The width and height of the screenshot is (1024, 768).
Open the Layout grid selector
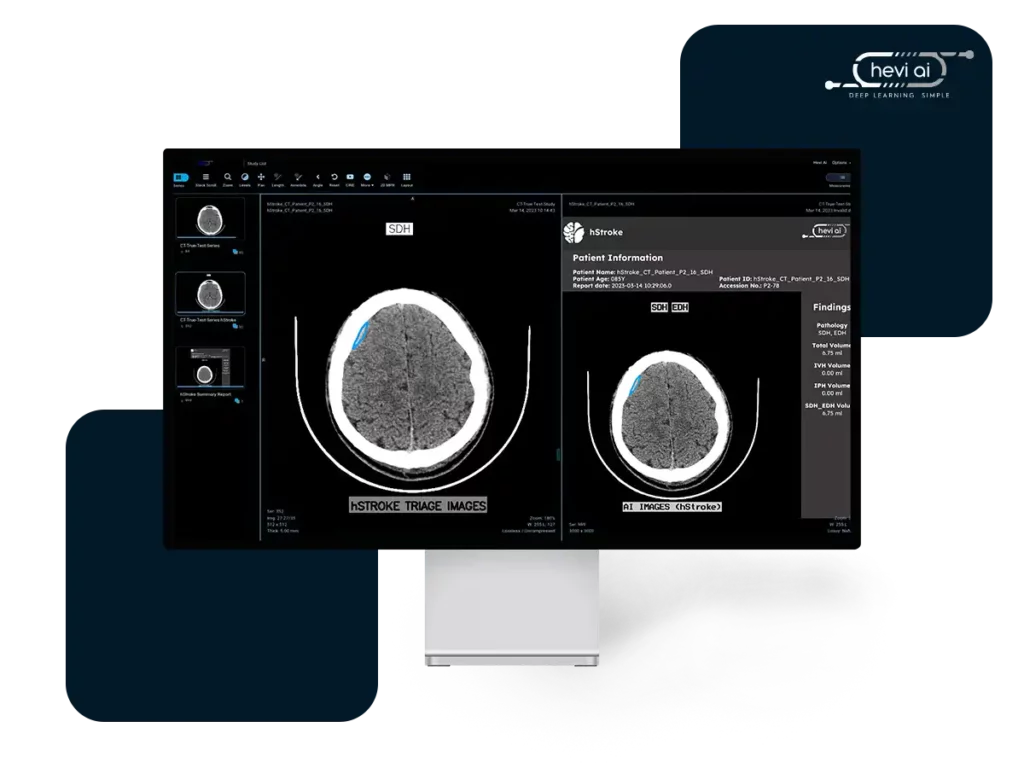tap(407, 178)
